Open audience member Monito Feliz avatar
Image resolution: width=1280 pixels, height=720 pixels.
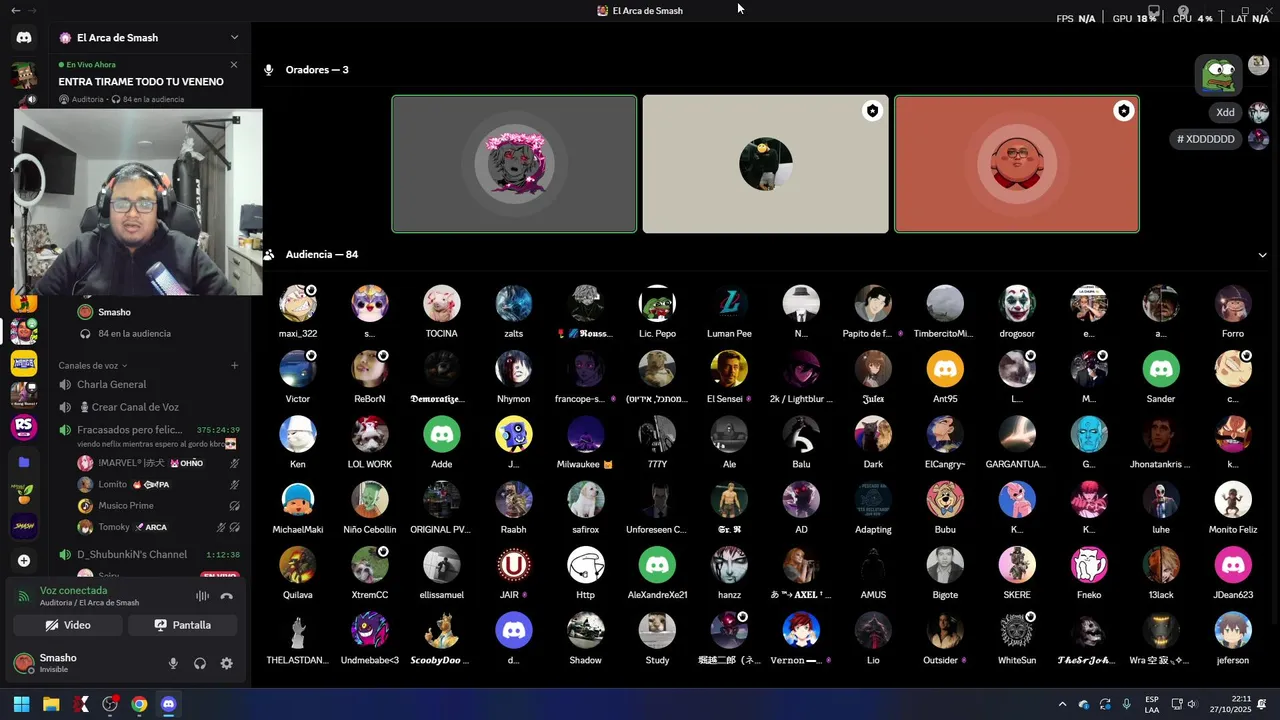[1233, 499]
